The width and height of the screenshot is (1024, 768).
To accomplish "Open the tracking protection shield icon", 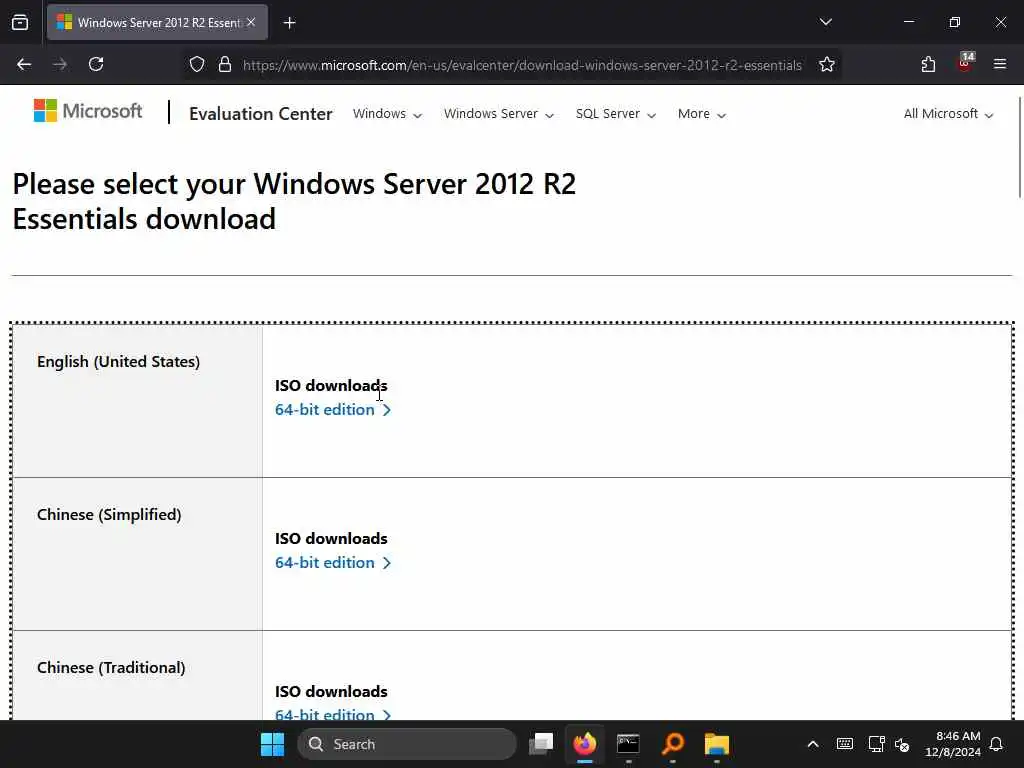I will (x=197, y=64).
